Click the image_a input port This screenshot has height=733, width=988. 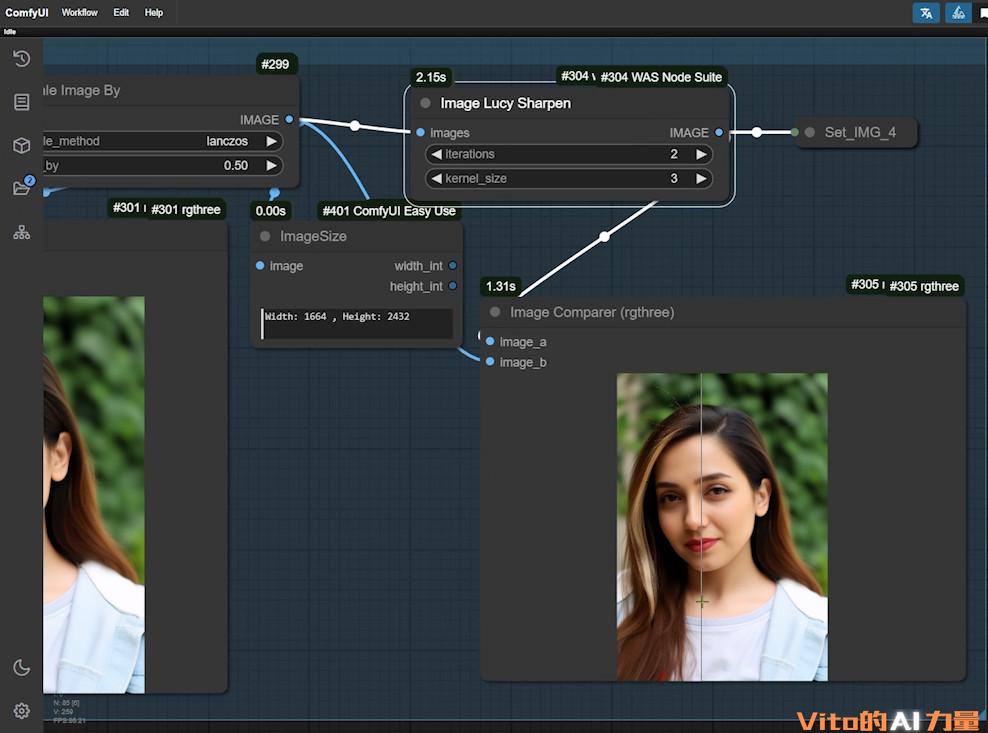[490, 342]
